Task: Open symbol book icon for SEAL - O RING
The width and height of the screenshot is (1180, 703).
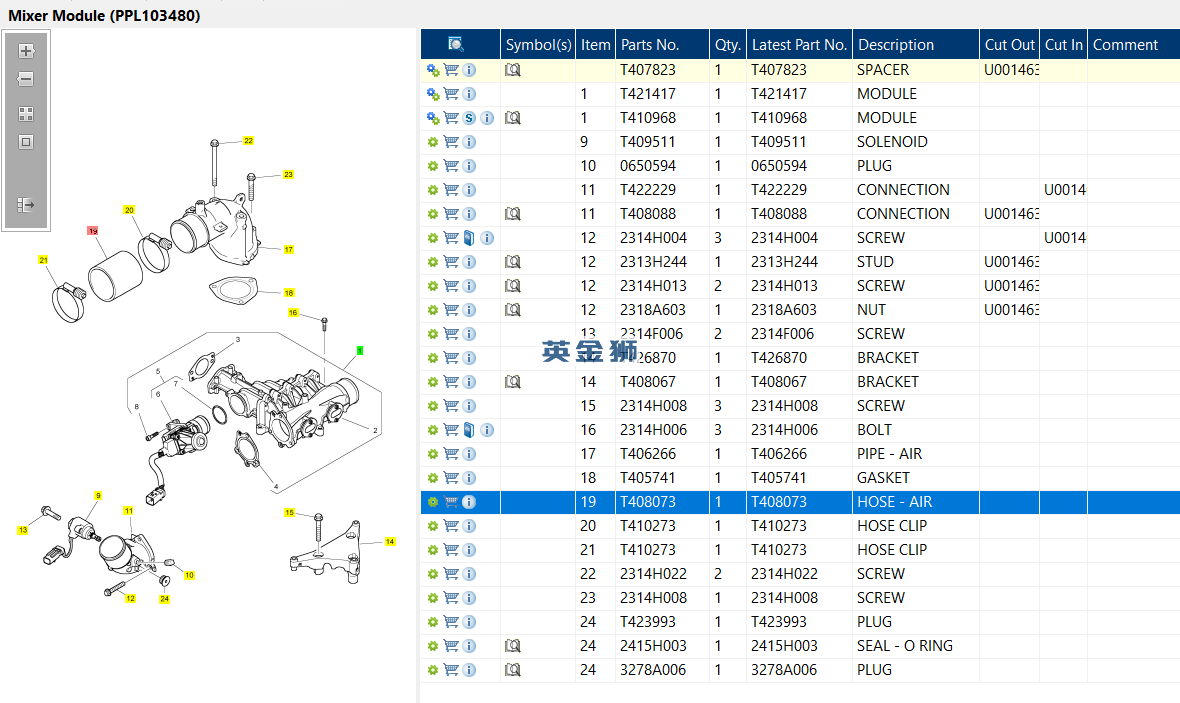Action: point(512,646)
